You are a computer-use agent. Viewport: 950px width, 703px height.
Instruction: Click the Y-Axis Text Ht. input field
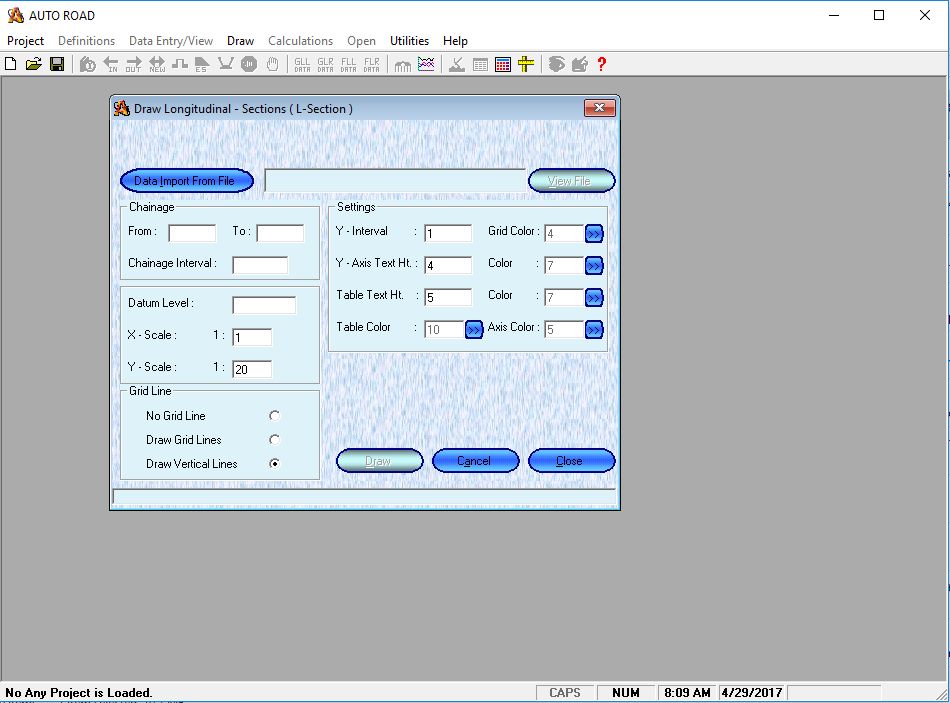pyautogui.click(x=448, y=265)
